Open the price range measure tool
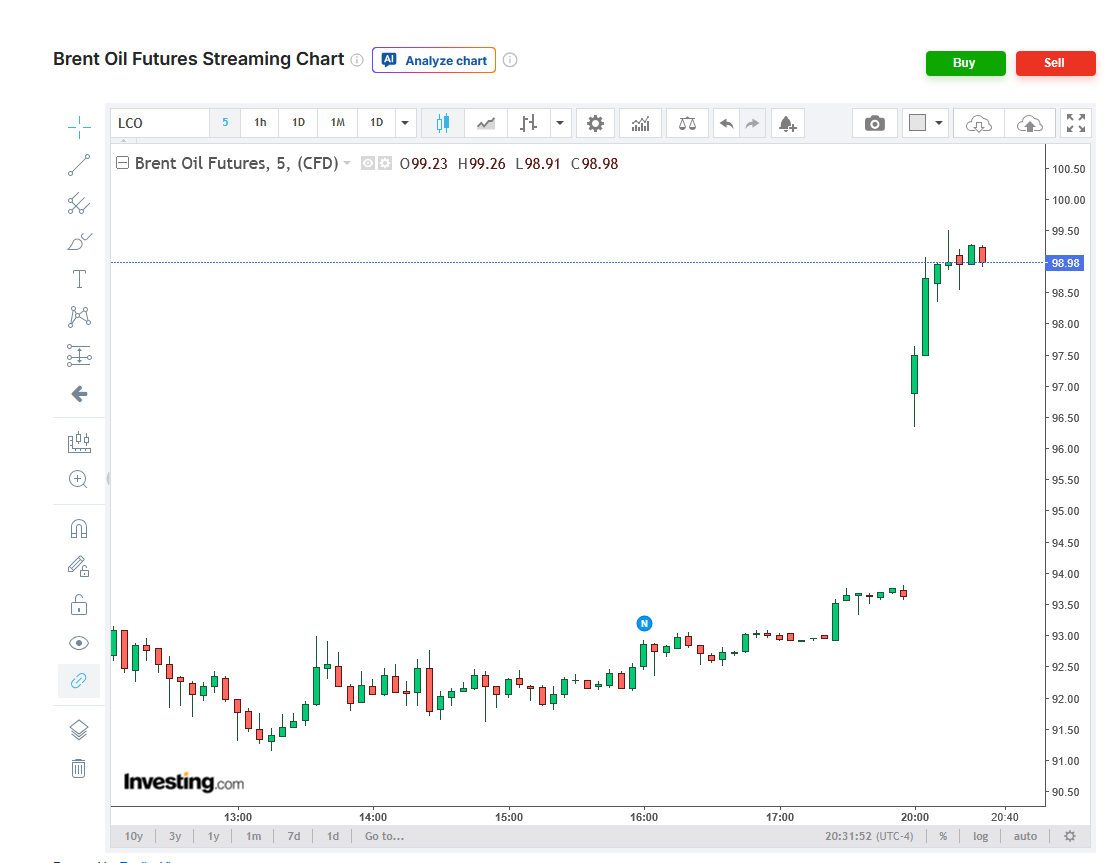The image size is (1108, 863). [x=79, y=442]
